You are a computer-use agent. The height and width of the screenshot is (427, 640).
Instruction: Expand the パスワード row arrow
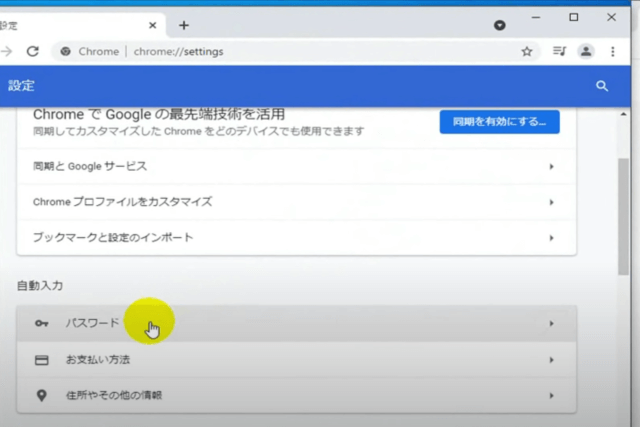click(x=551, y=323)
